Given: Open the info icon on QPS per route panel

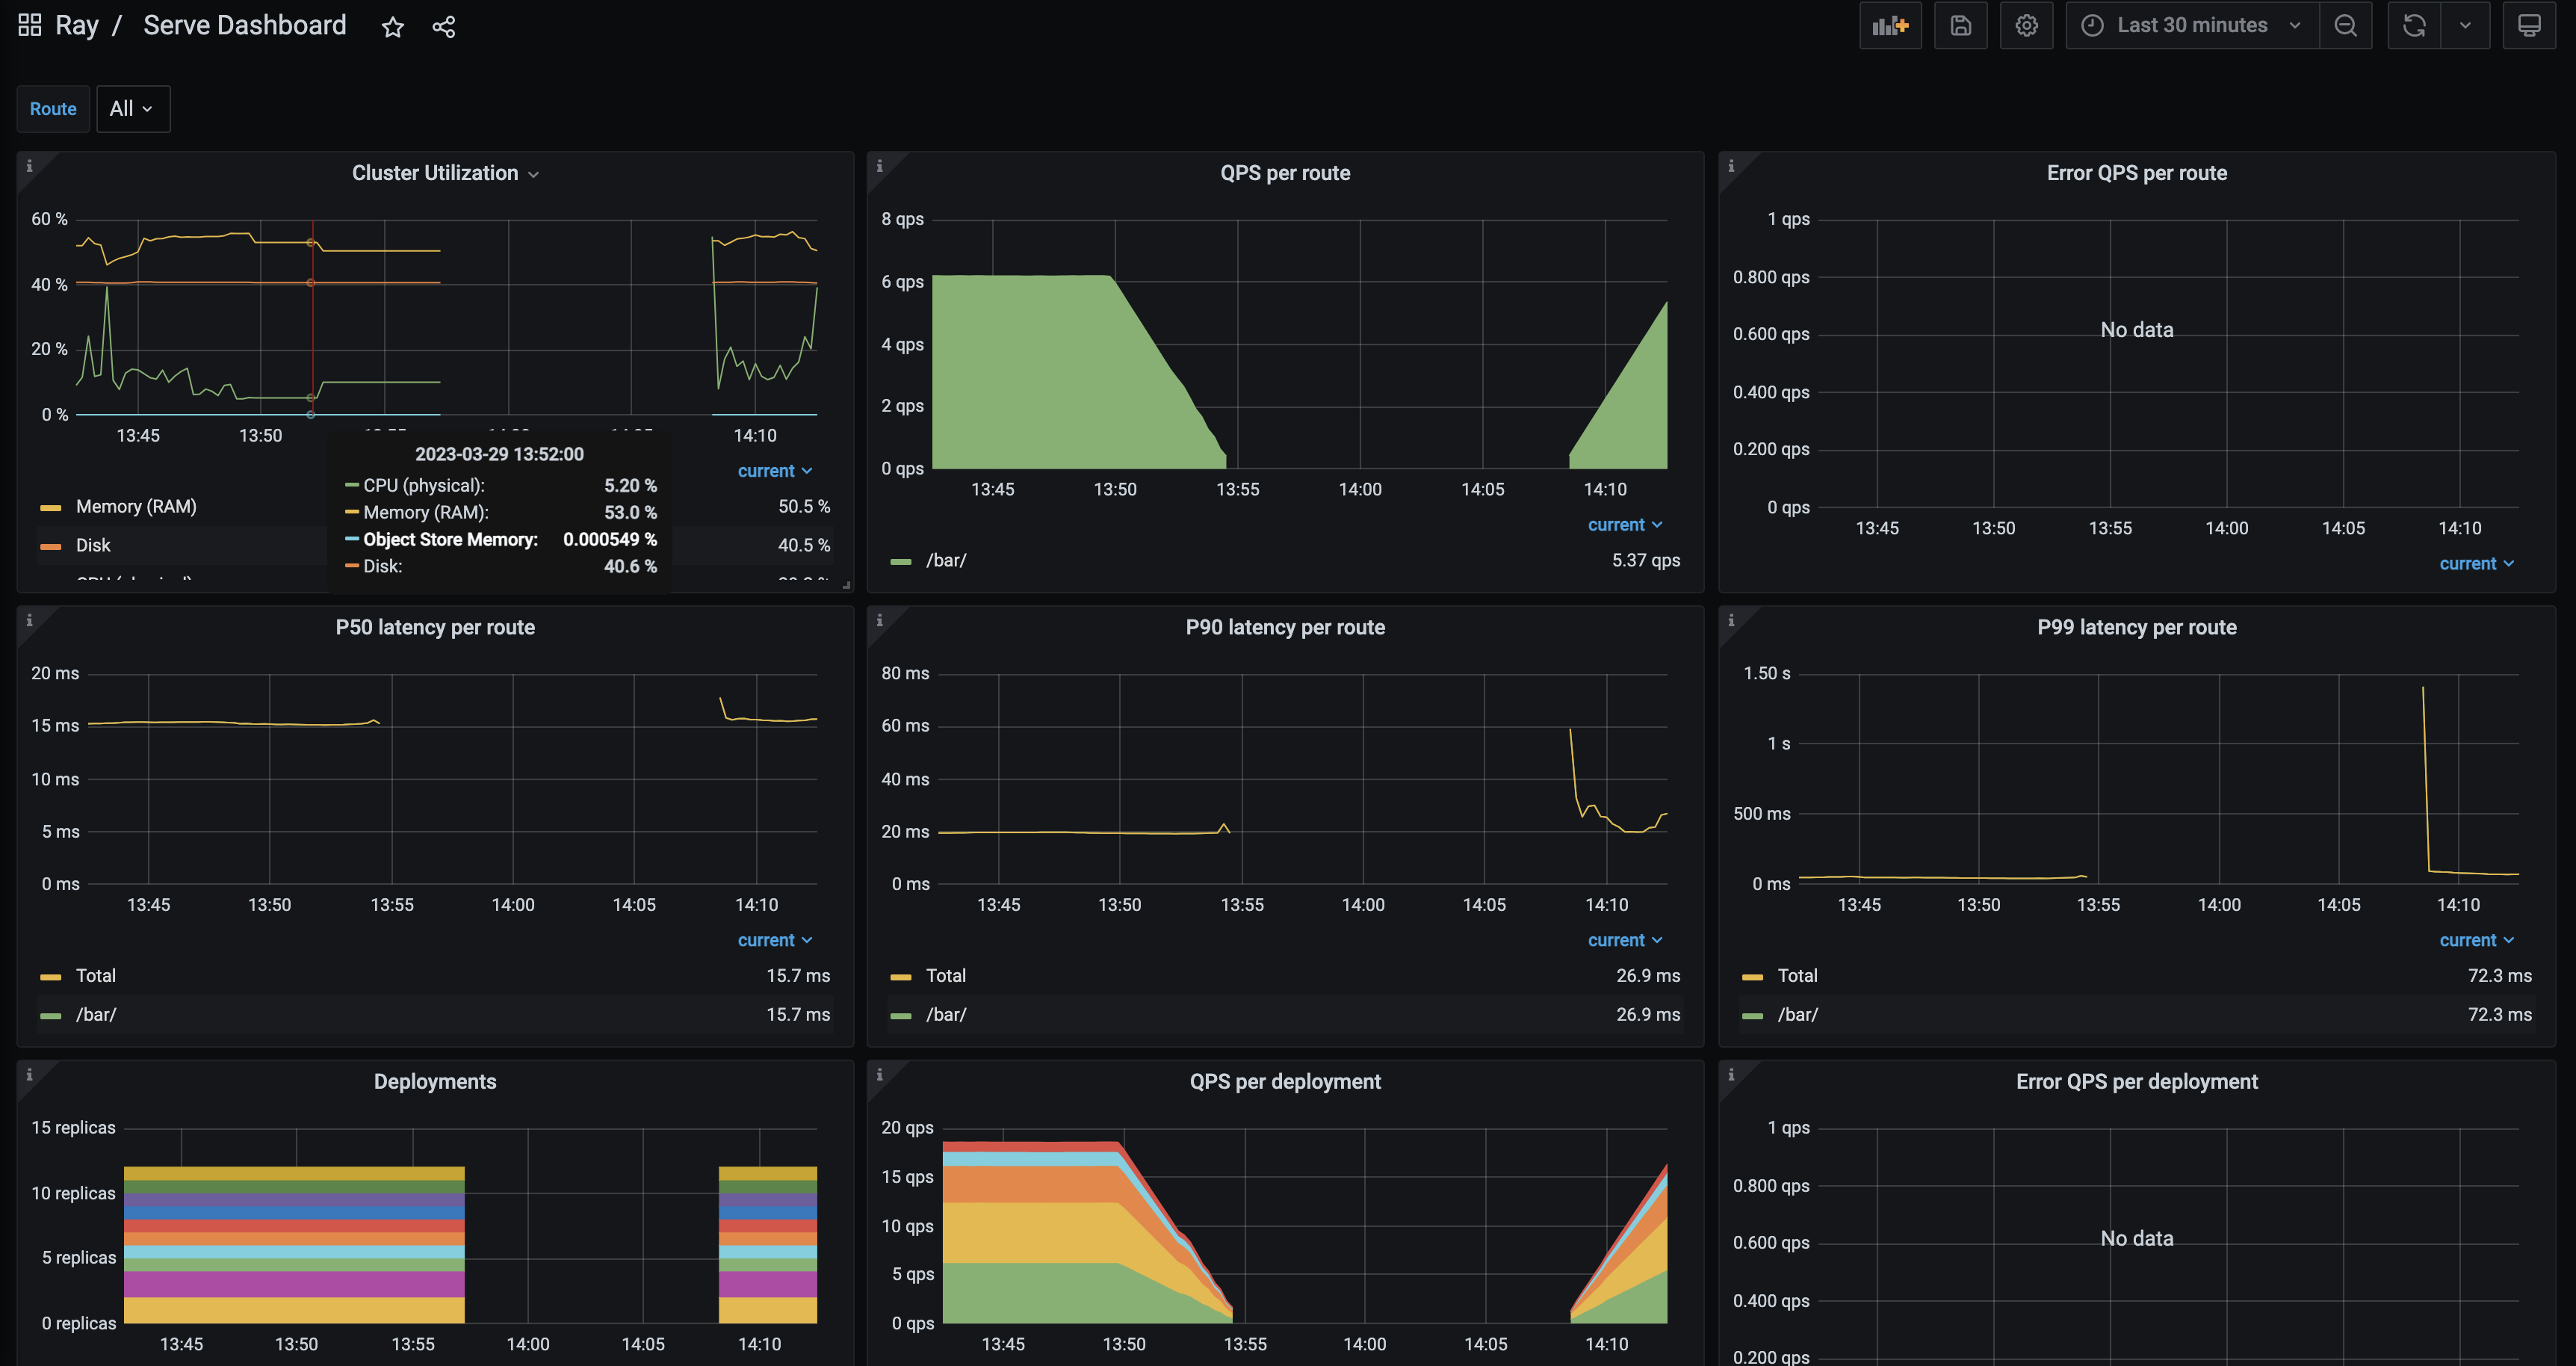Looking at the screenshot, I should [x=879, y=166].
